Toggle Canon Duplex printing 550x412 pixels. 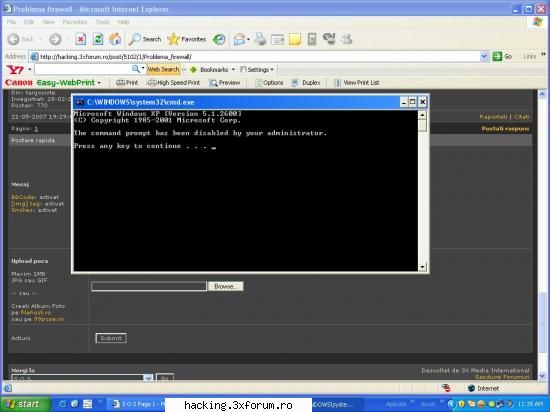(306, 83)
